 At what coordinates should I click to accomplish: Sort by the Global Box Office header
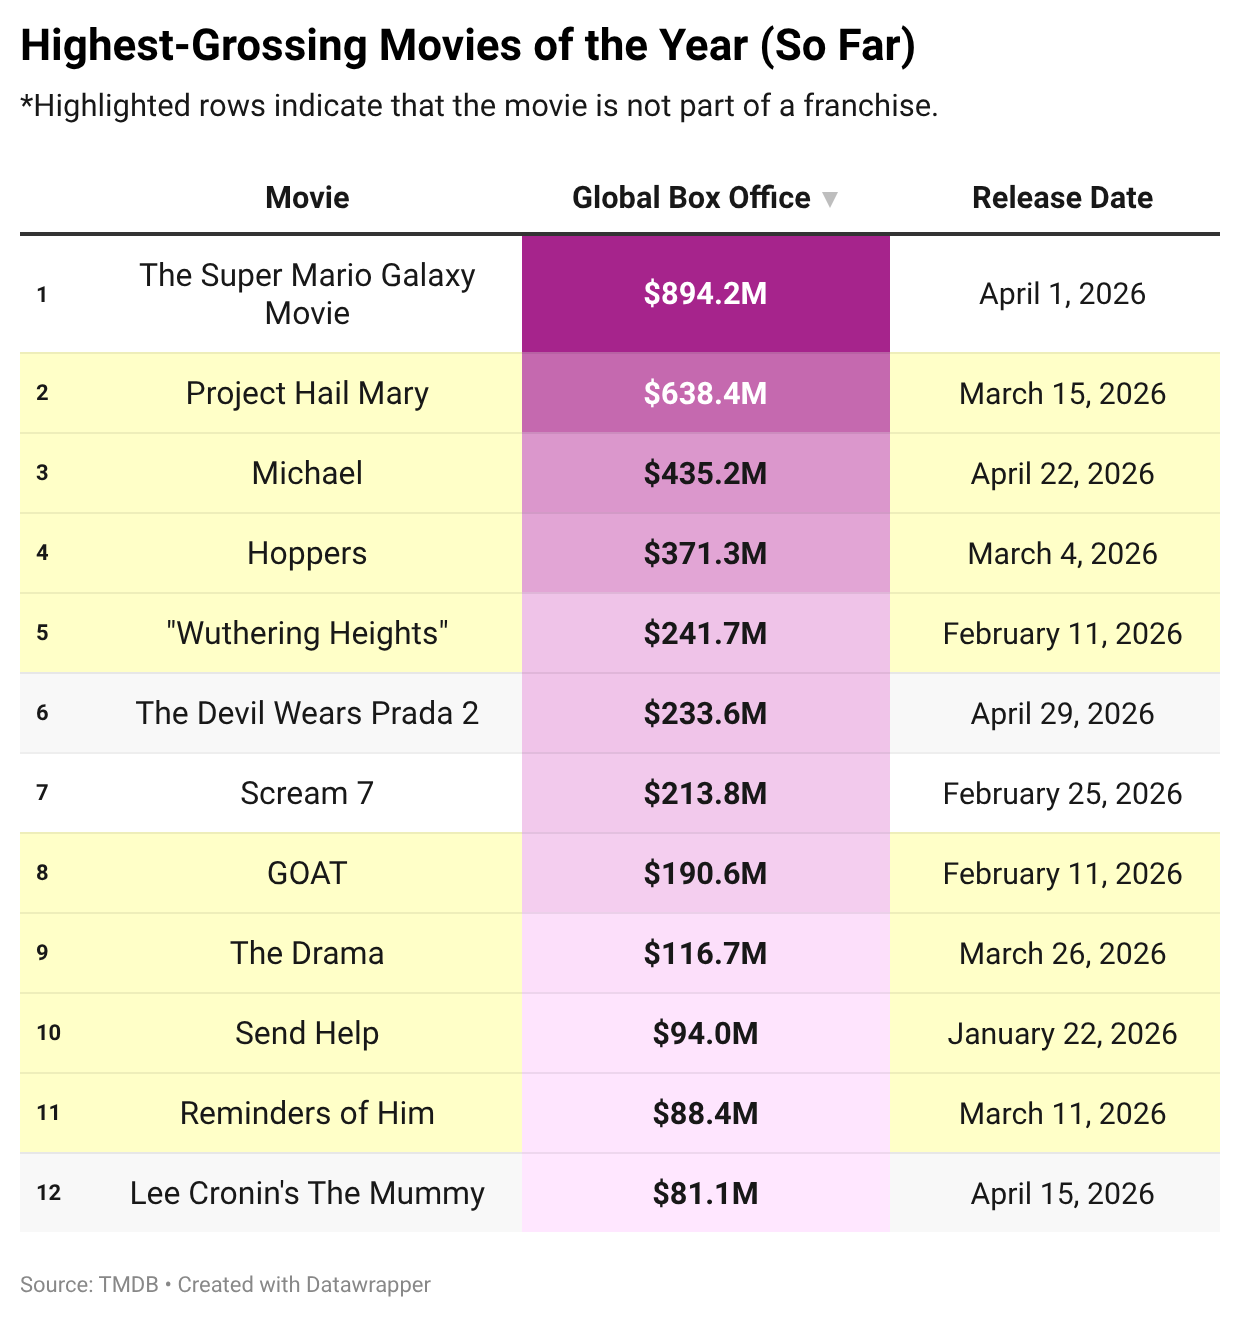(691, 198)
